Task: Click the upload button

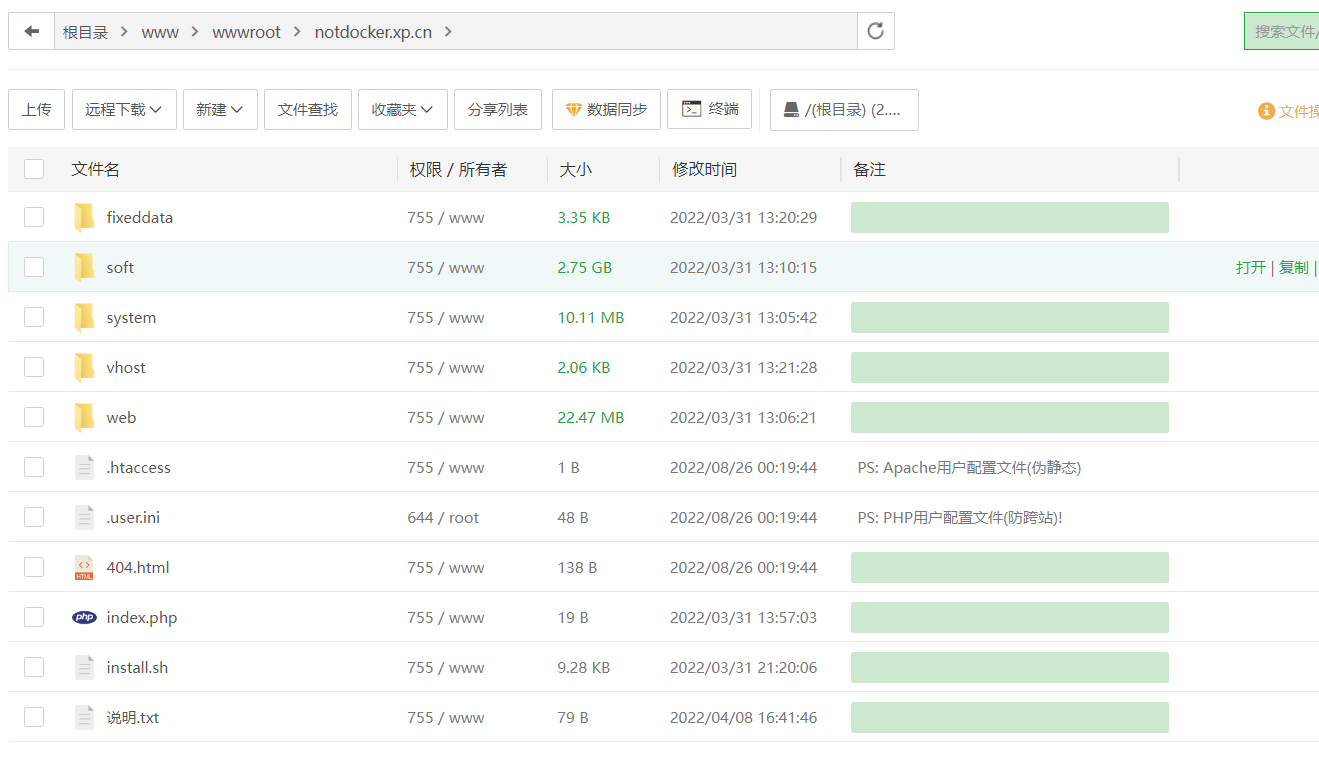Action: click(37, 110)
